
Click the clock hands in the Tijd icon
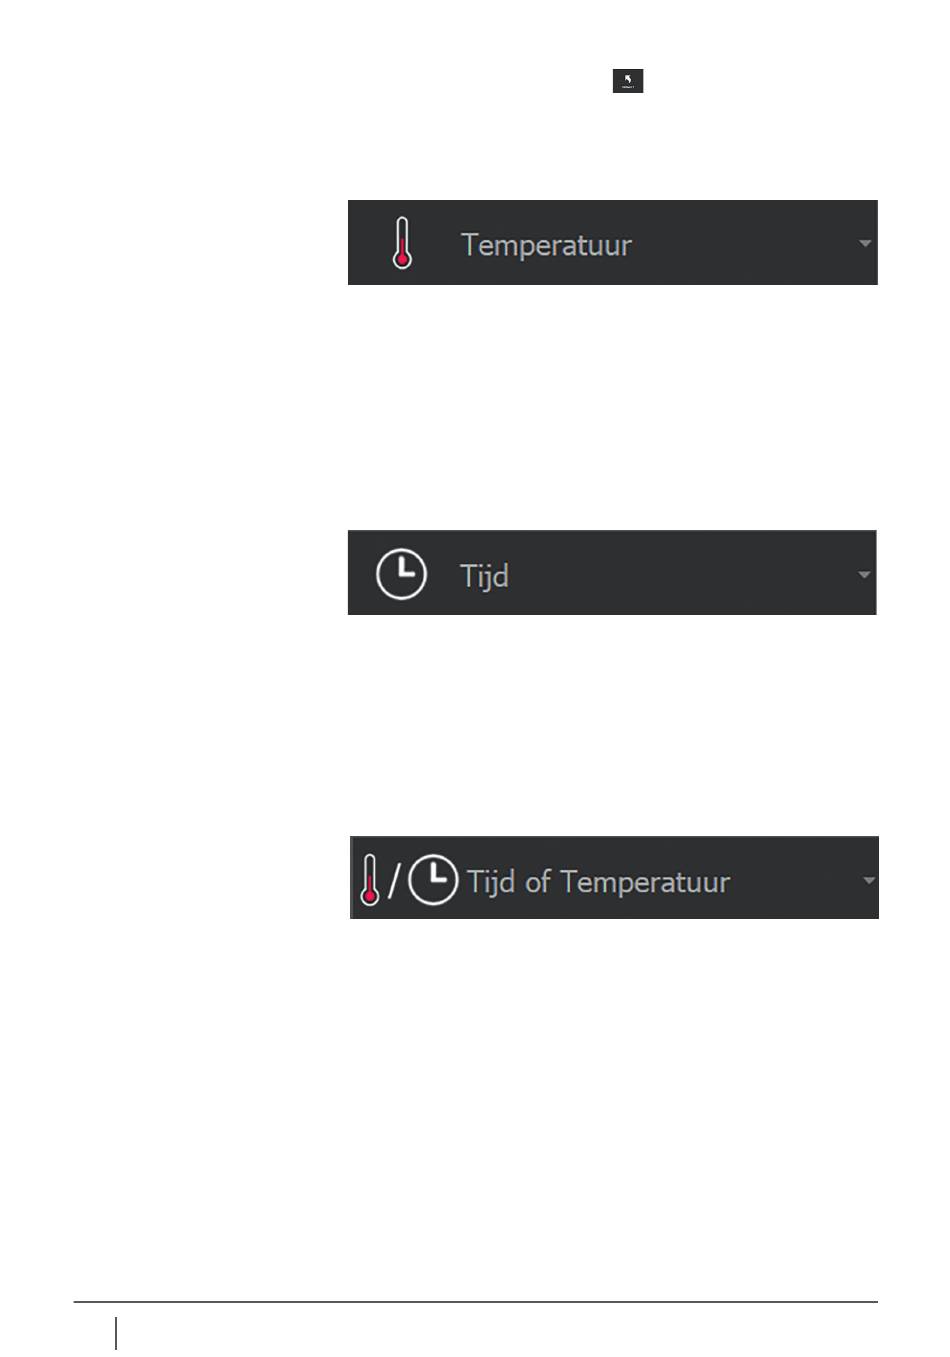[404, 569]
